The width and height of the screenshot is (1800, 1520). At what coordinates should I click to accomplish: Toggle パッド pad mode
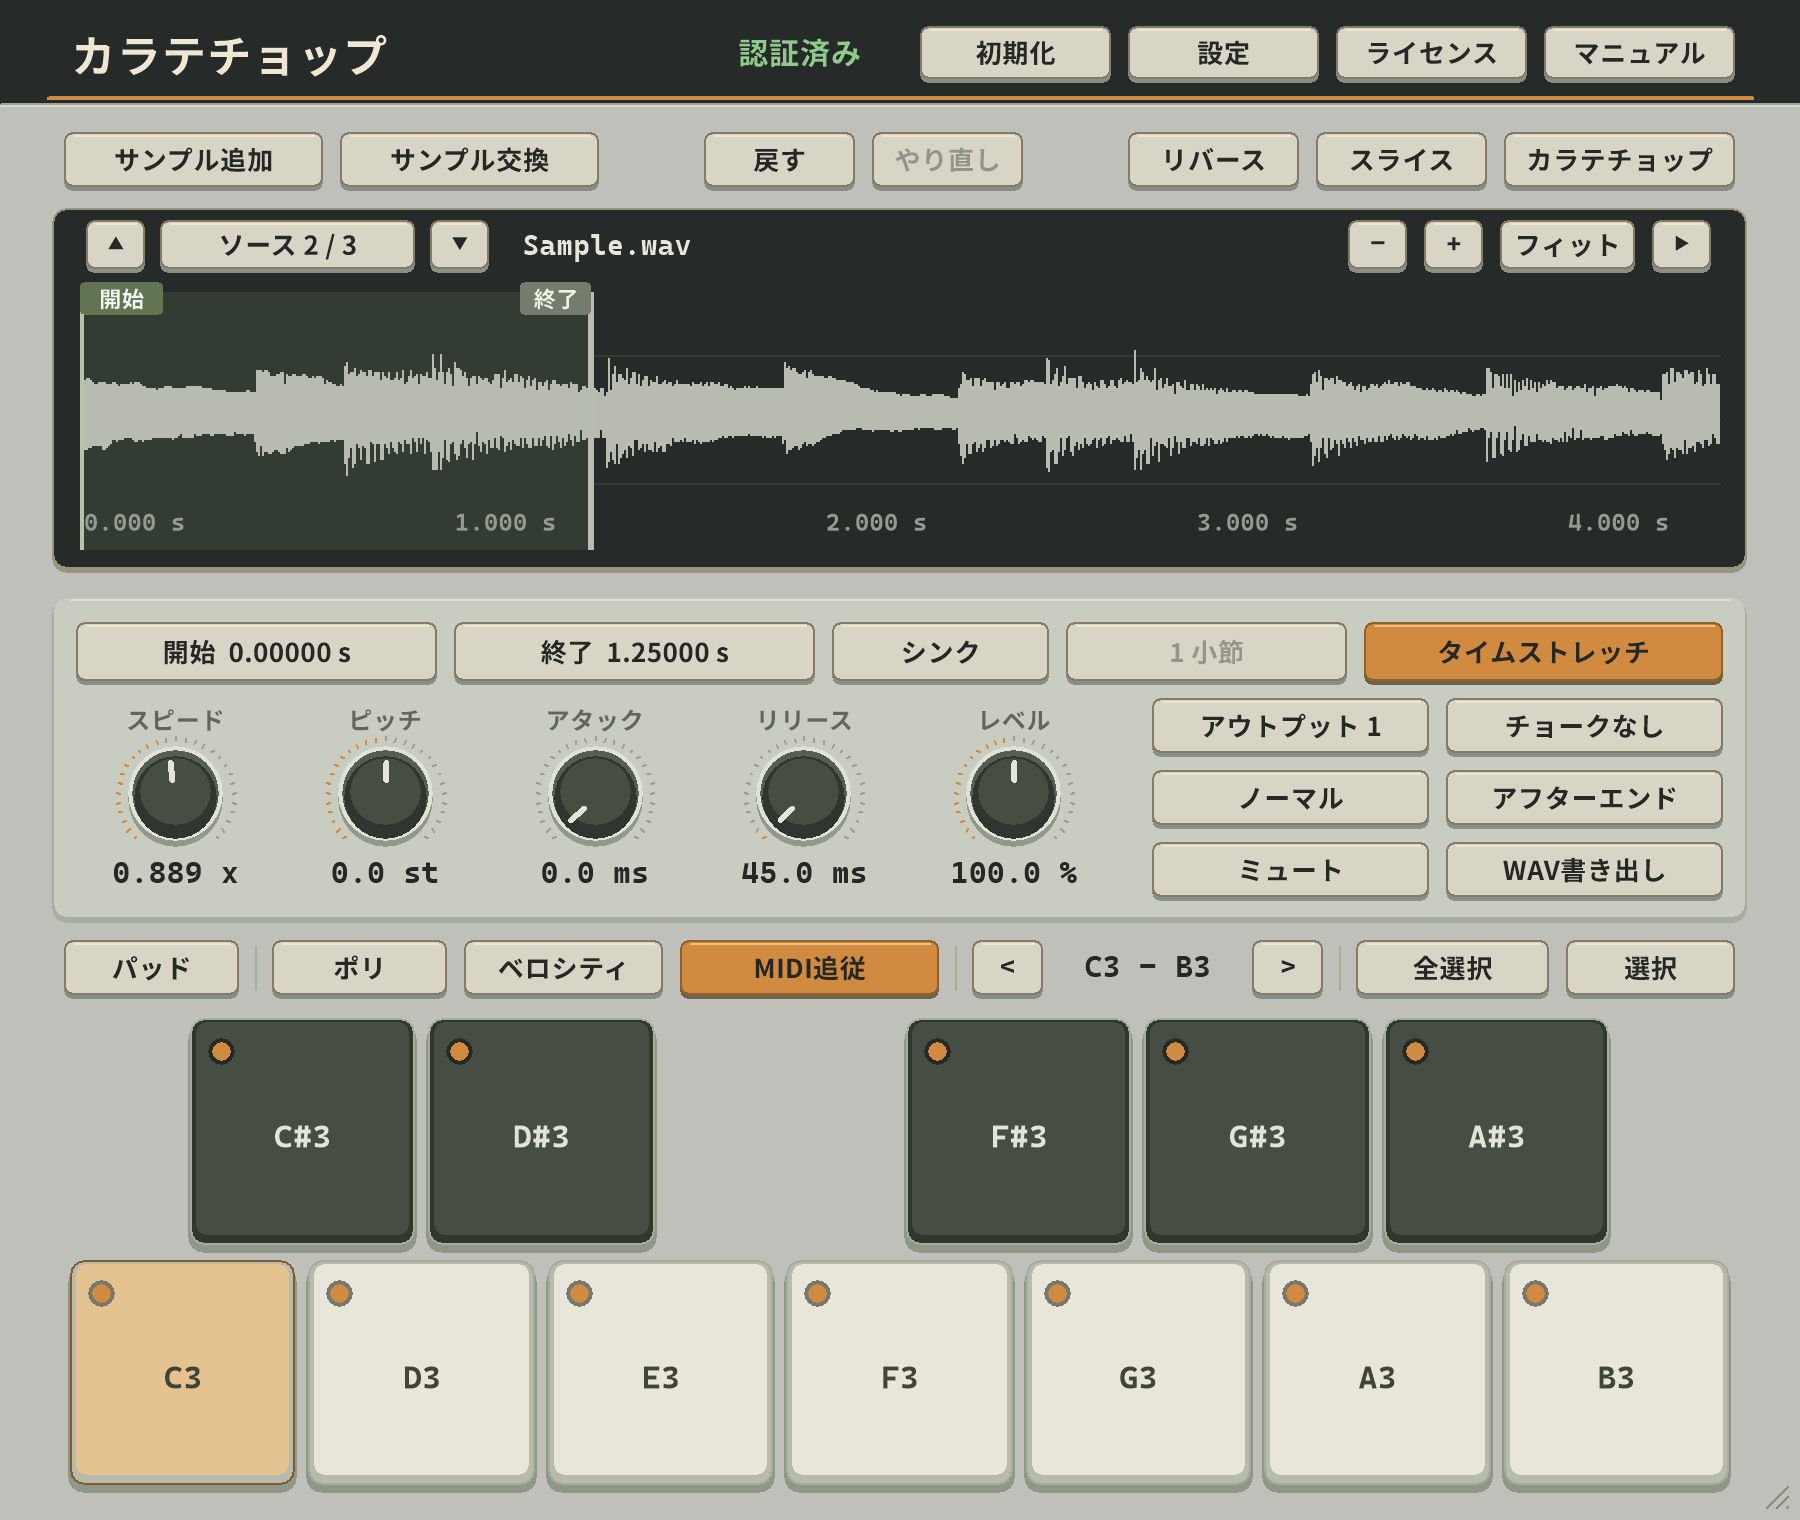point(151,968)
